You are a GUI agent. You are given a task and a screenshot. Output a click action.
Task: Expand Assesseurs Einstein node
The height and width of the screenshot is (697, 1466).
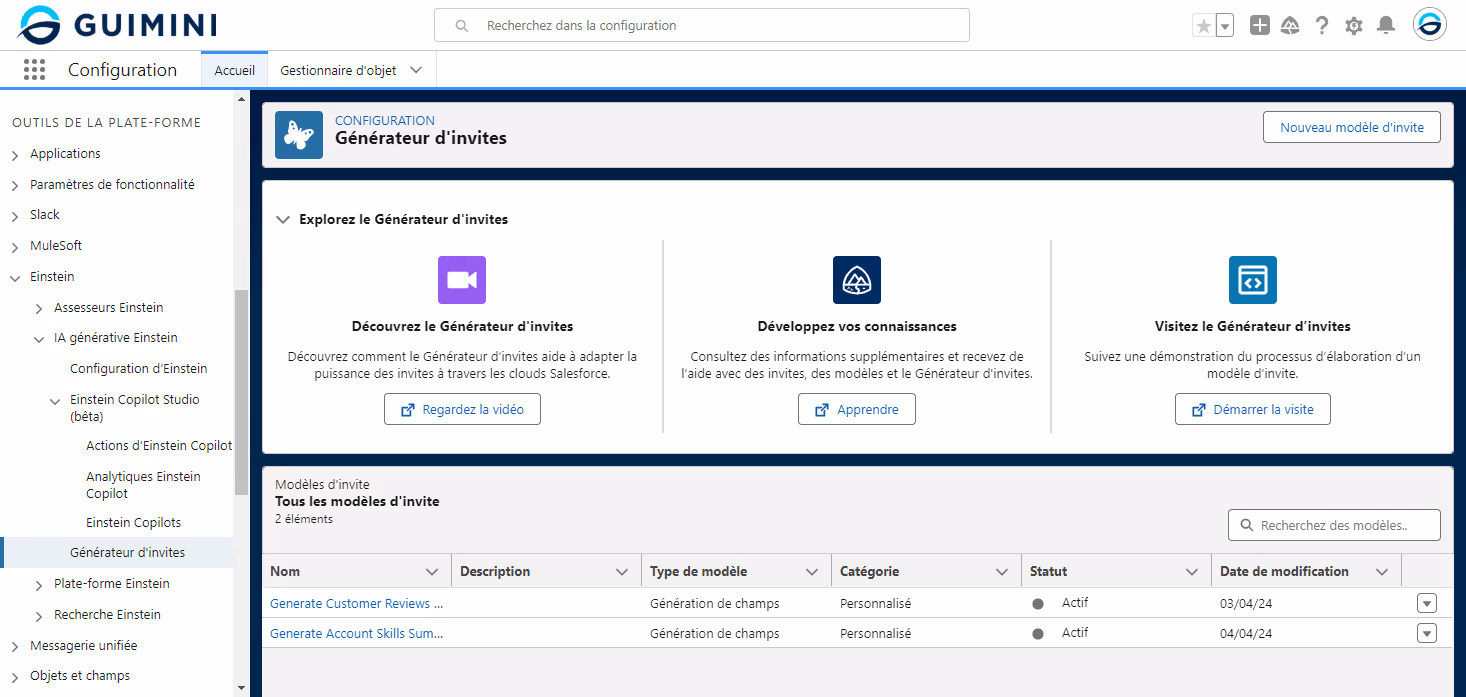coord(39,308)
